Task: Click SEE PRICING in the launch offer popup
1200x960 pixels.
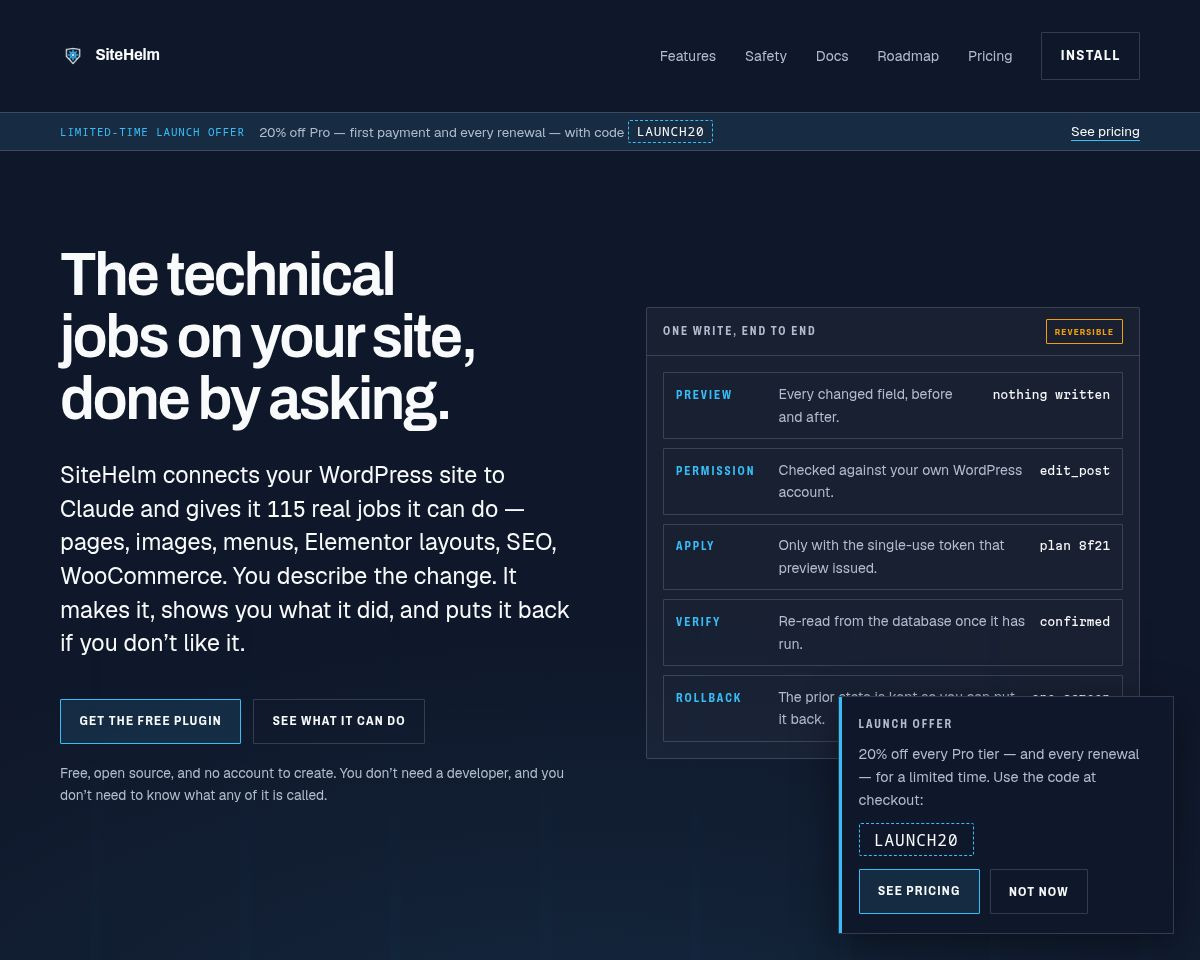Action: (x=919, y=891)
